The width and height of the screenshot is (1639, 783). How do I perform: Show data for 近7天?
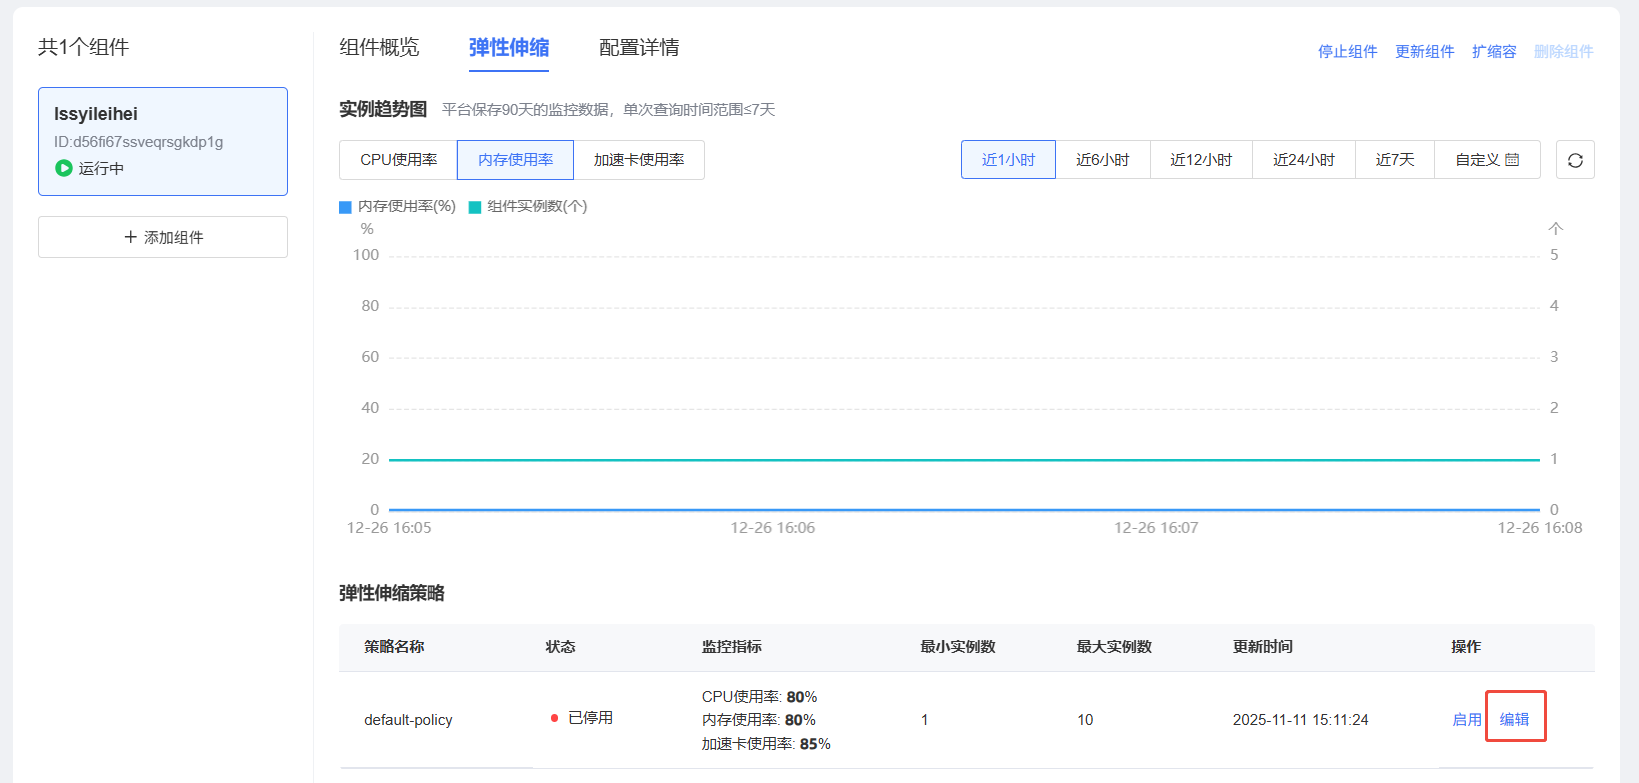click(1394, 160)
